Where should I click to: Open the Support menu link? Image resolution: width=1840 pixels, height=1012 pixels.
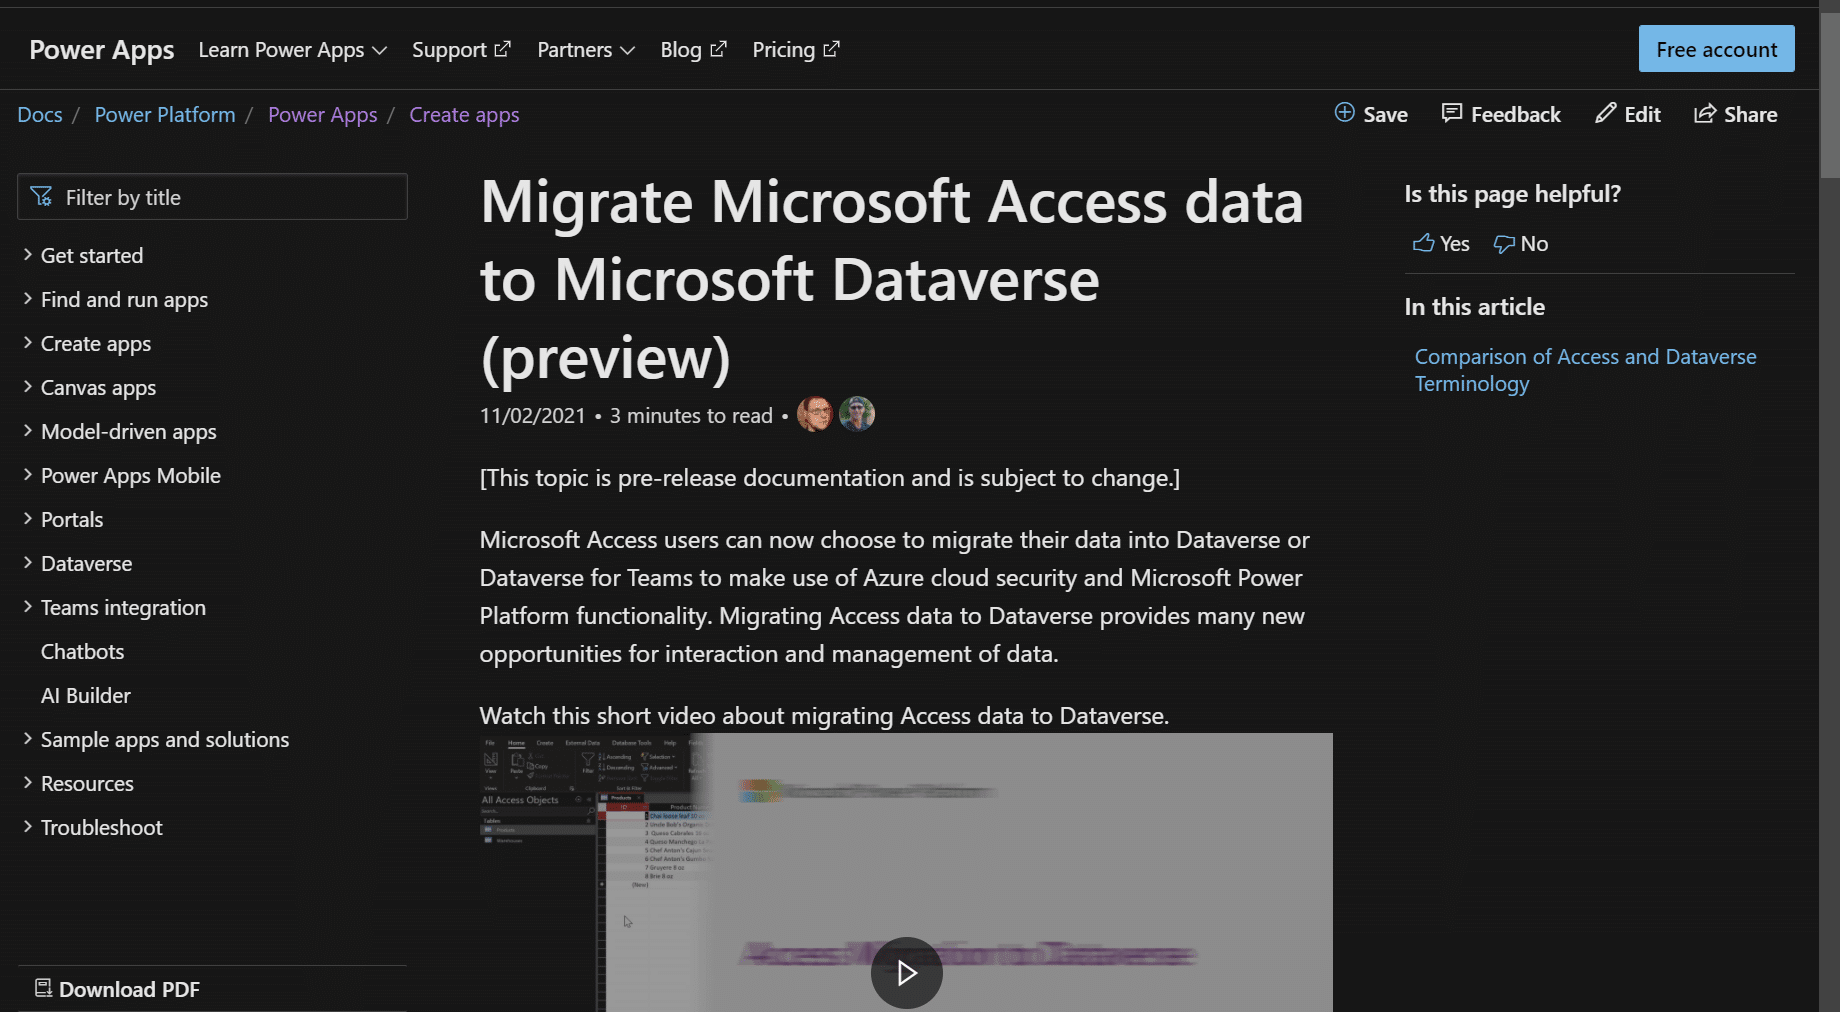(x=461, y=49)
